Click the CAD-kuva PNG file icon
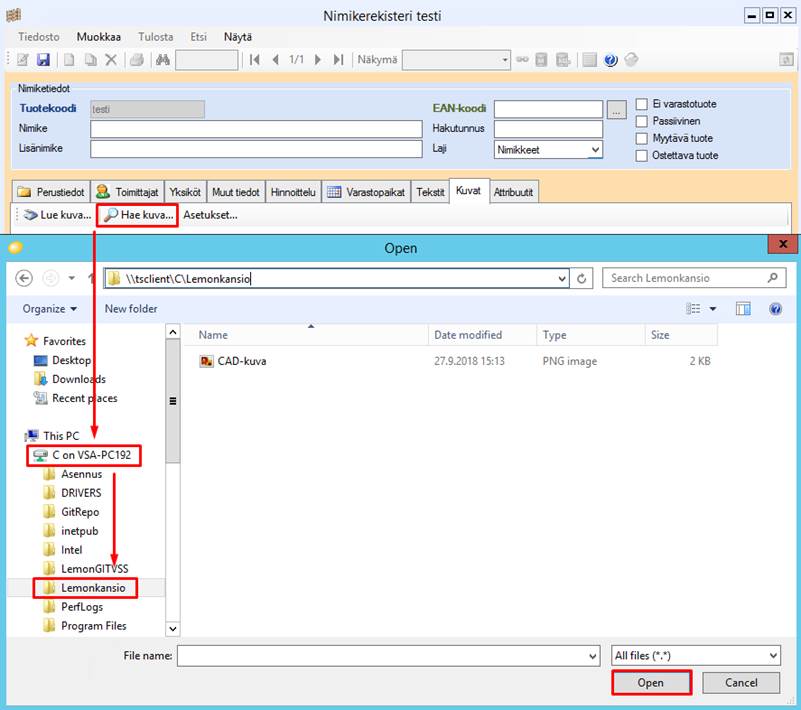The width and height of the screenshot is (801, 710). (x=206, y=361)
